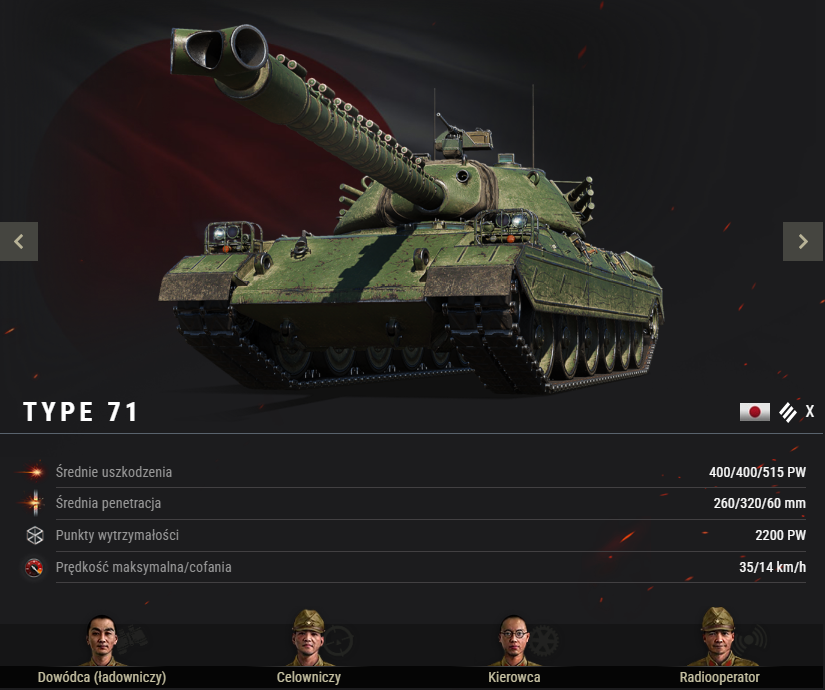Screen dimensions: 825x690
Task: Click the average penetration icon
Action: (x=35, y=503)
